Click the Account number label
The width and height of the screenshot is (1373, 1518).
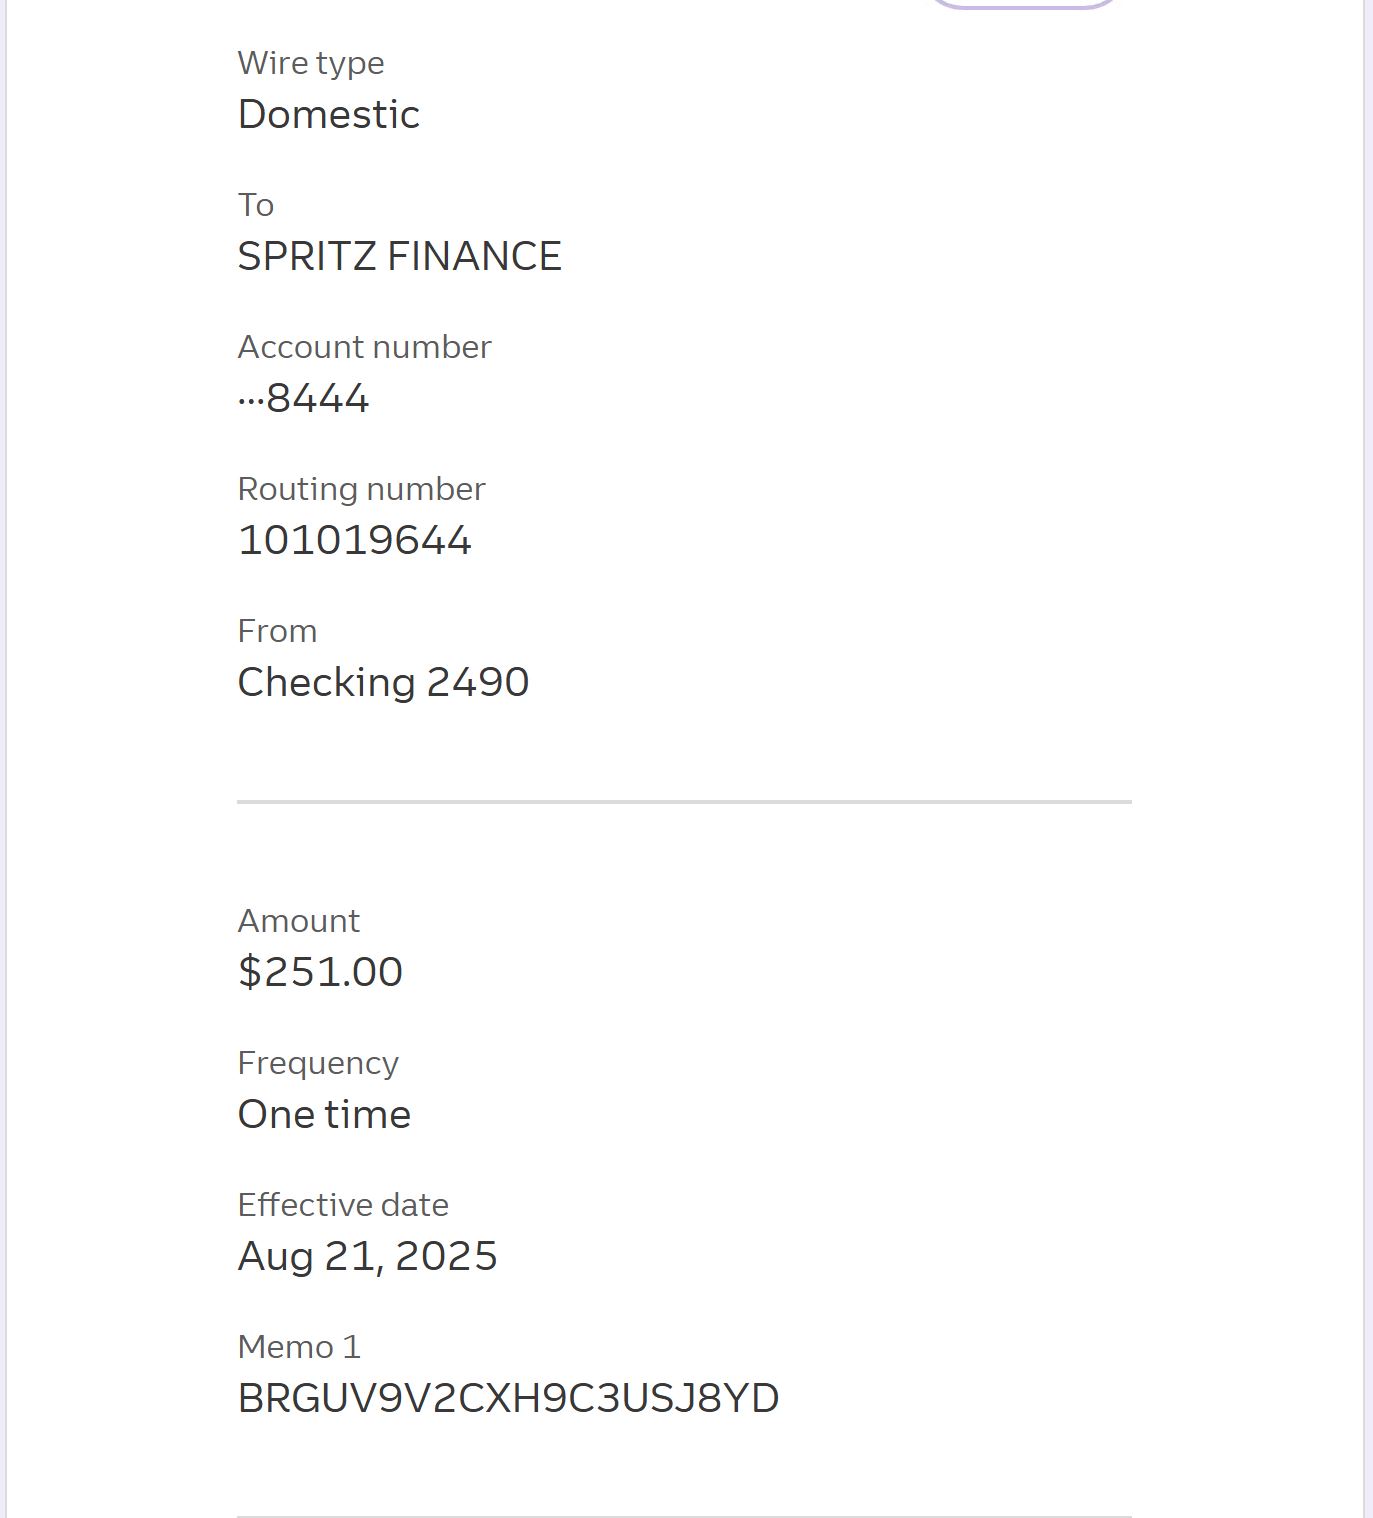pos(364,347)
